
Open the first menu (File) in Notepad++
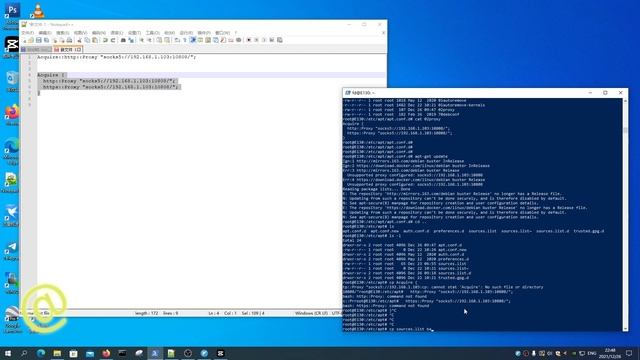pyautogui.click(x=27, y=33)
